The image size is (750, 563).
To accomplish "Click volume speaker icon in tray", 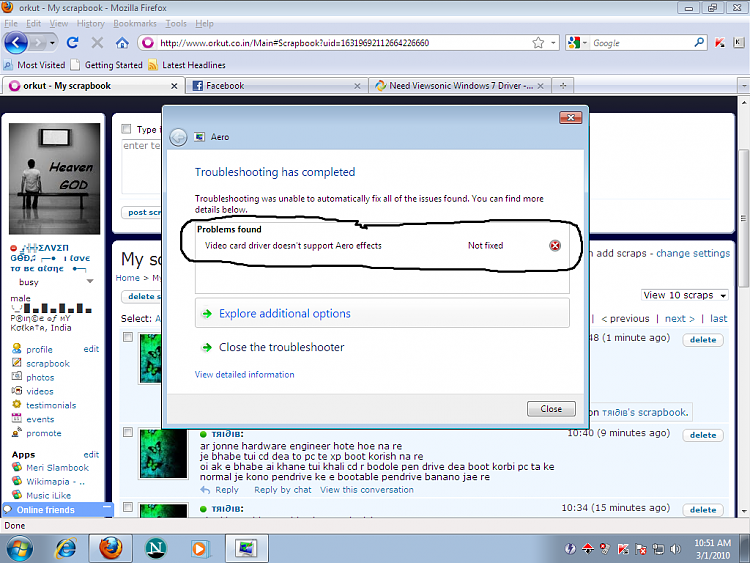I will point(675,549).
